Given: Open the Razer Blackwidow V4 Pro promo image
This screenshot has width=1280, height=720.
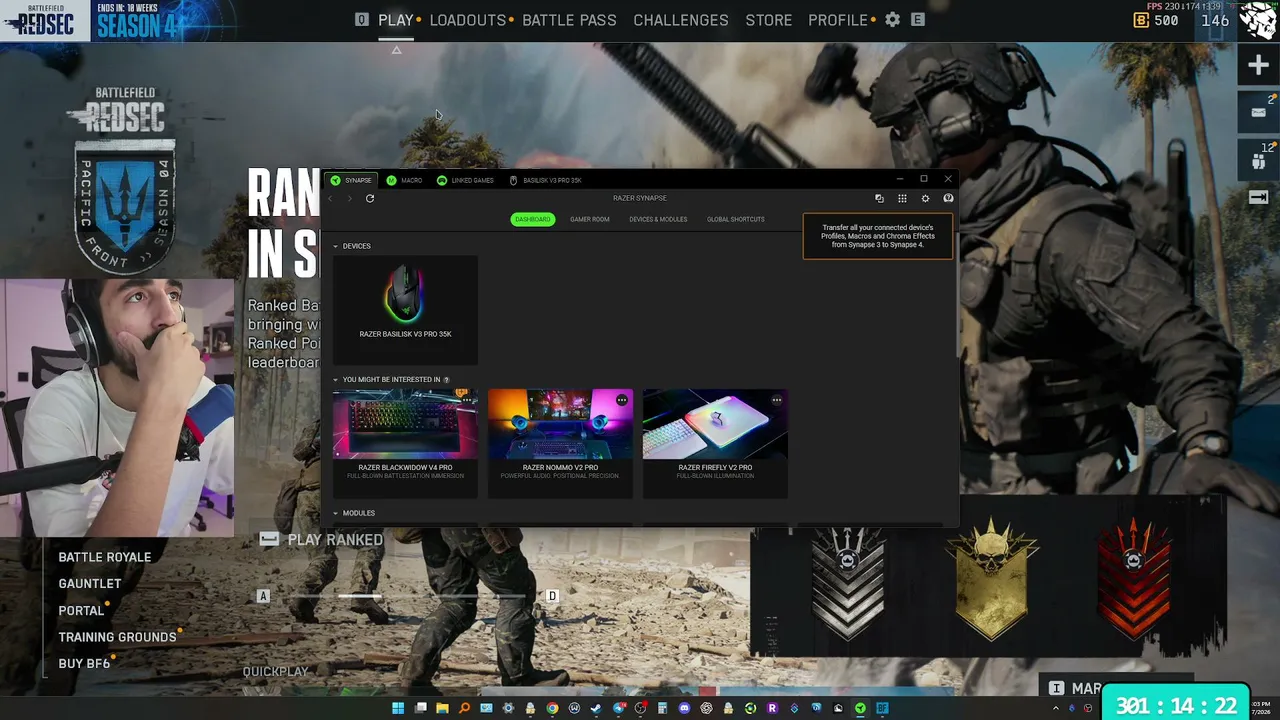Looking at the screenshot, I should [405, 424].
